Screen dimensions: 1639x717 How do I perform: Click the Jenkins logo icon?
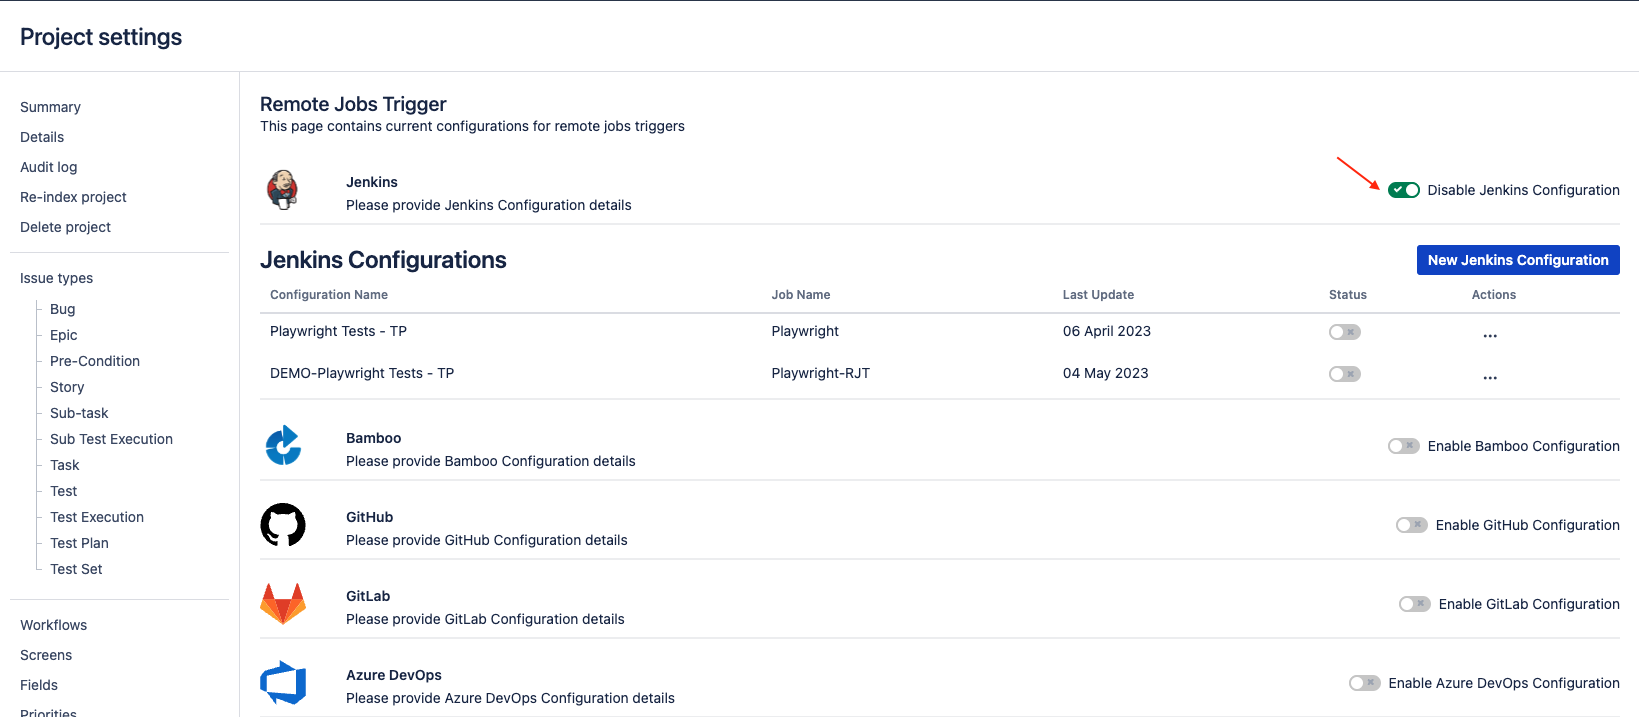(283, 190)
